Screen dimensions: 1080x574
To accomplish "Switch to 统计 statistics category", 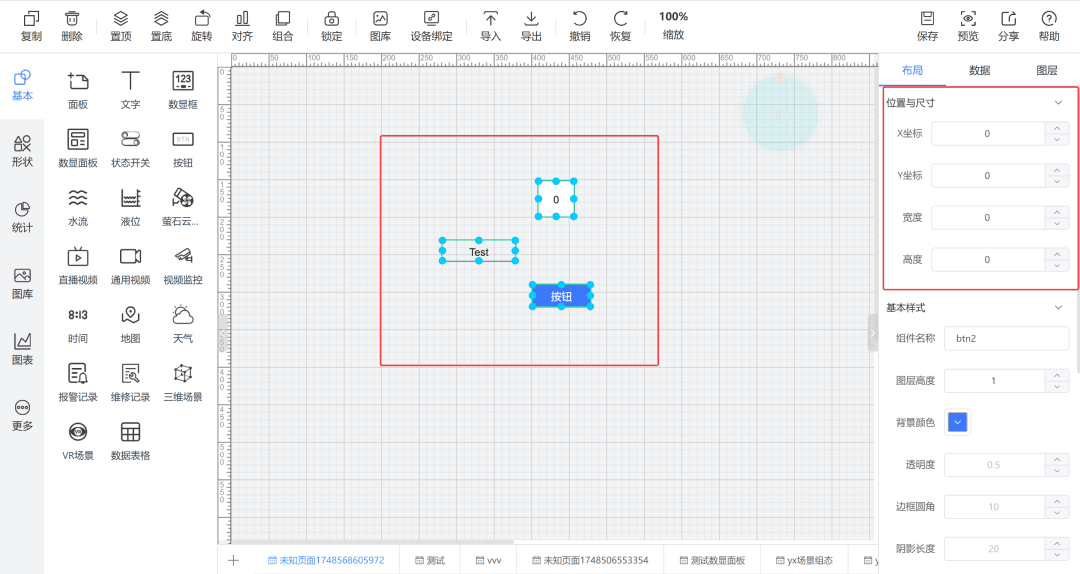I will pos(22,217).
